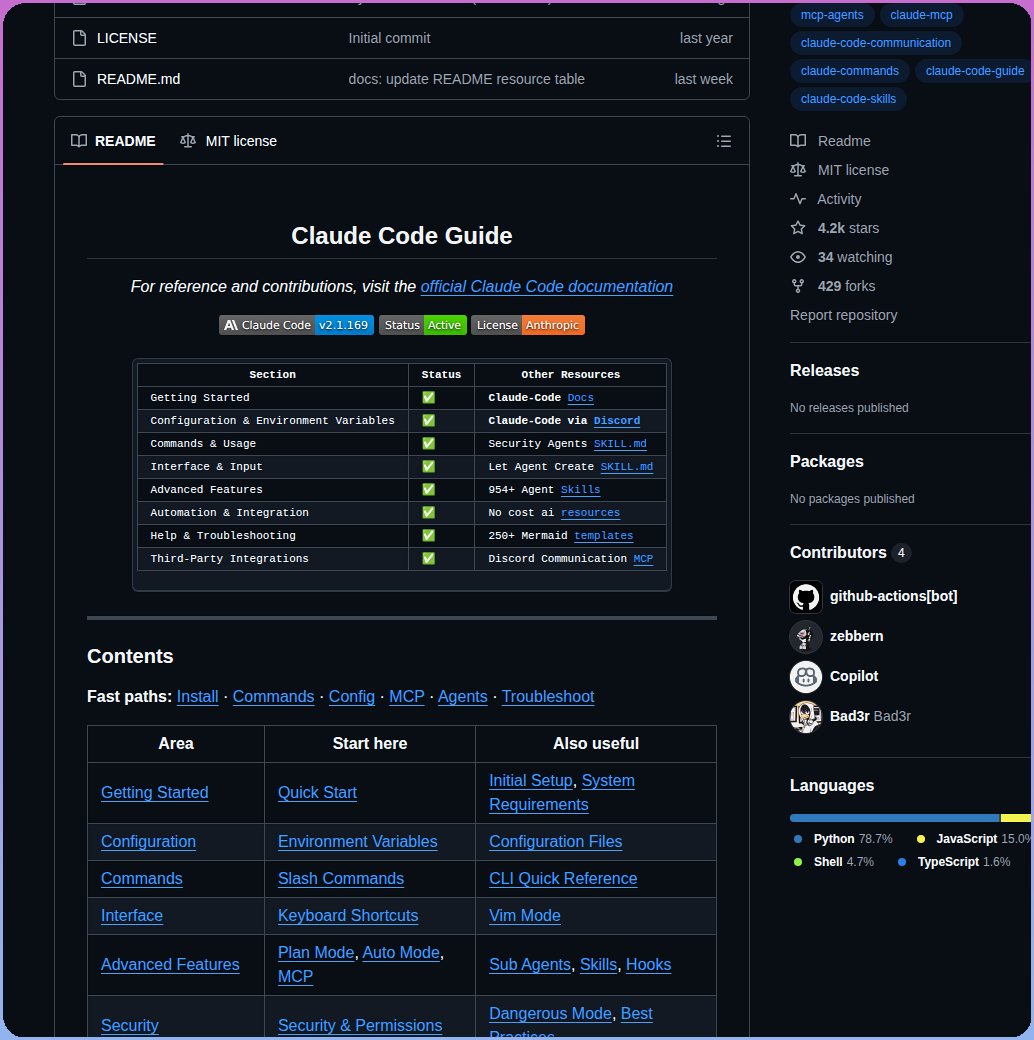
Task: Click the README.md file icon
Action: (x=79, y=79)
